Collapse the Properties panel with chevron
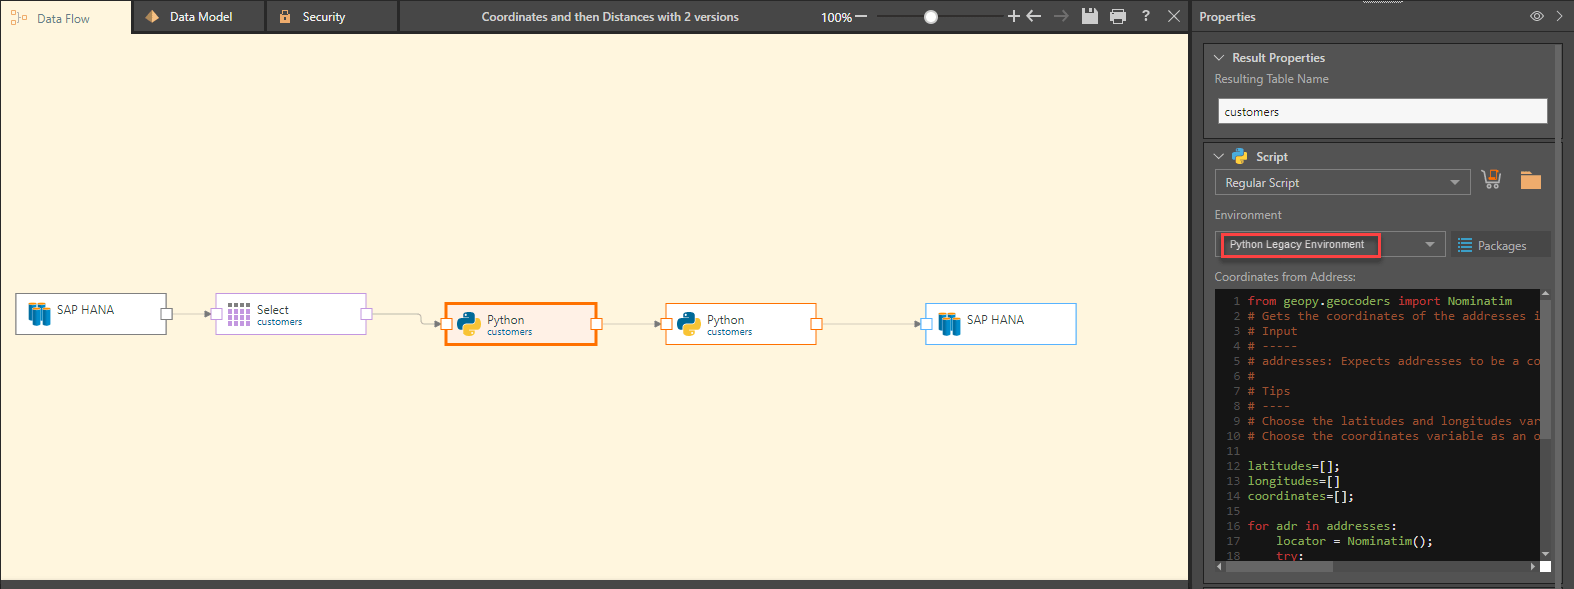The height and width of the screenshot is (589, 1574). click(1559, 16)
